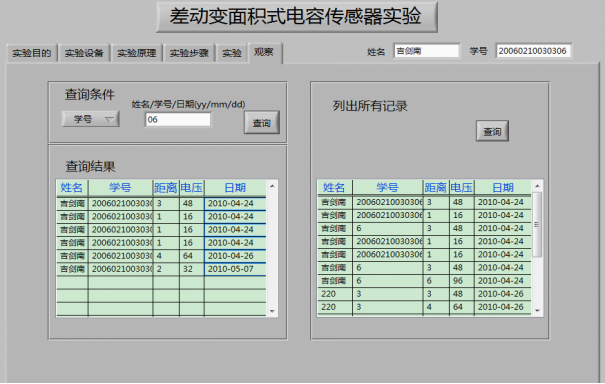Click down arrow of all-records table scrollbar
The height and width of the screenshot is (384, 605).
coord(537,311)
